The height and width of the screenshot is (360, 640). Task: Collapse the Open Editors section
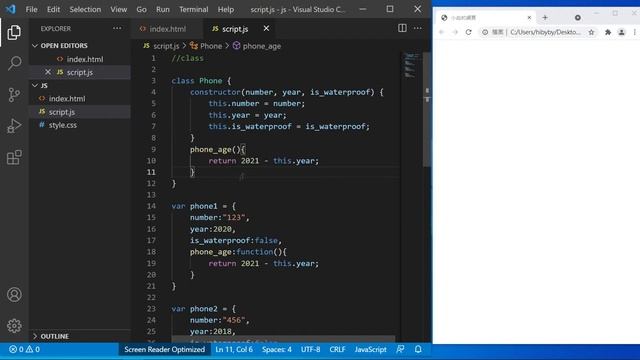[35, 46]
